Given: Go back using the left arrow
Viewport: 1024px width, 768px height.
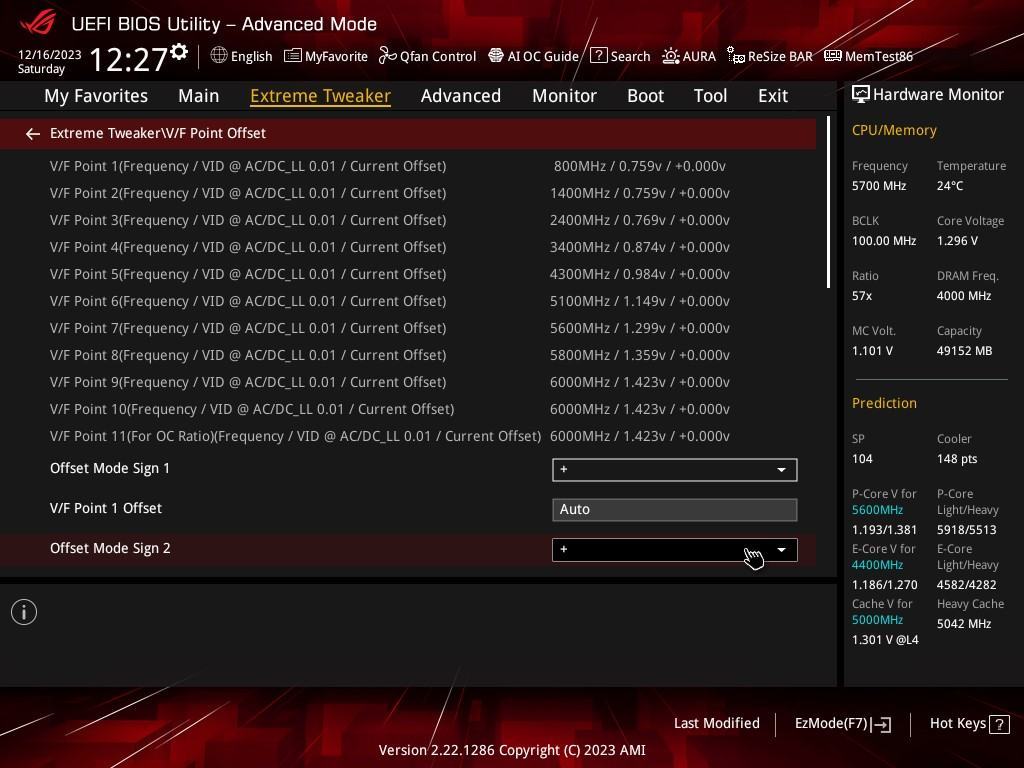Looking at the screenshot, I should [x=33, y=134].
